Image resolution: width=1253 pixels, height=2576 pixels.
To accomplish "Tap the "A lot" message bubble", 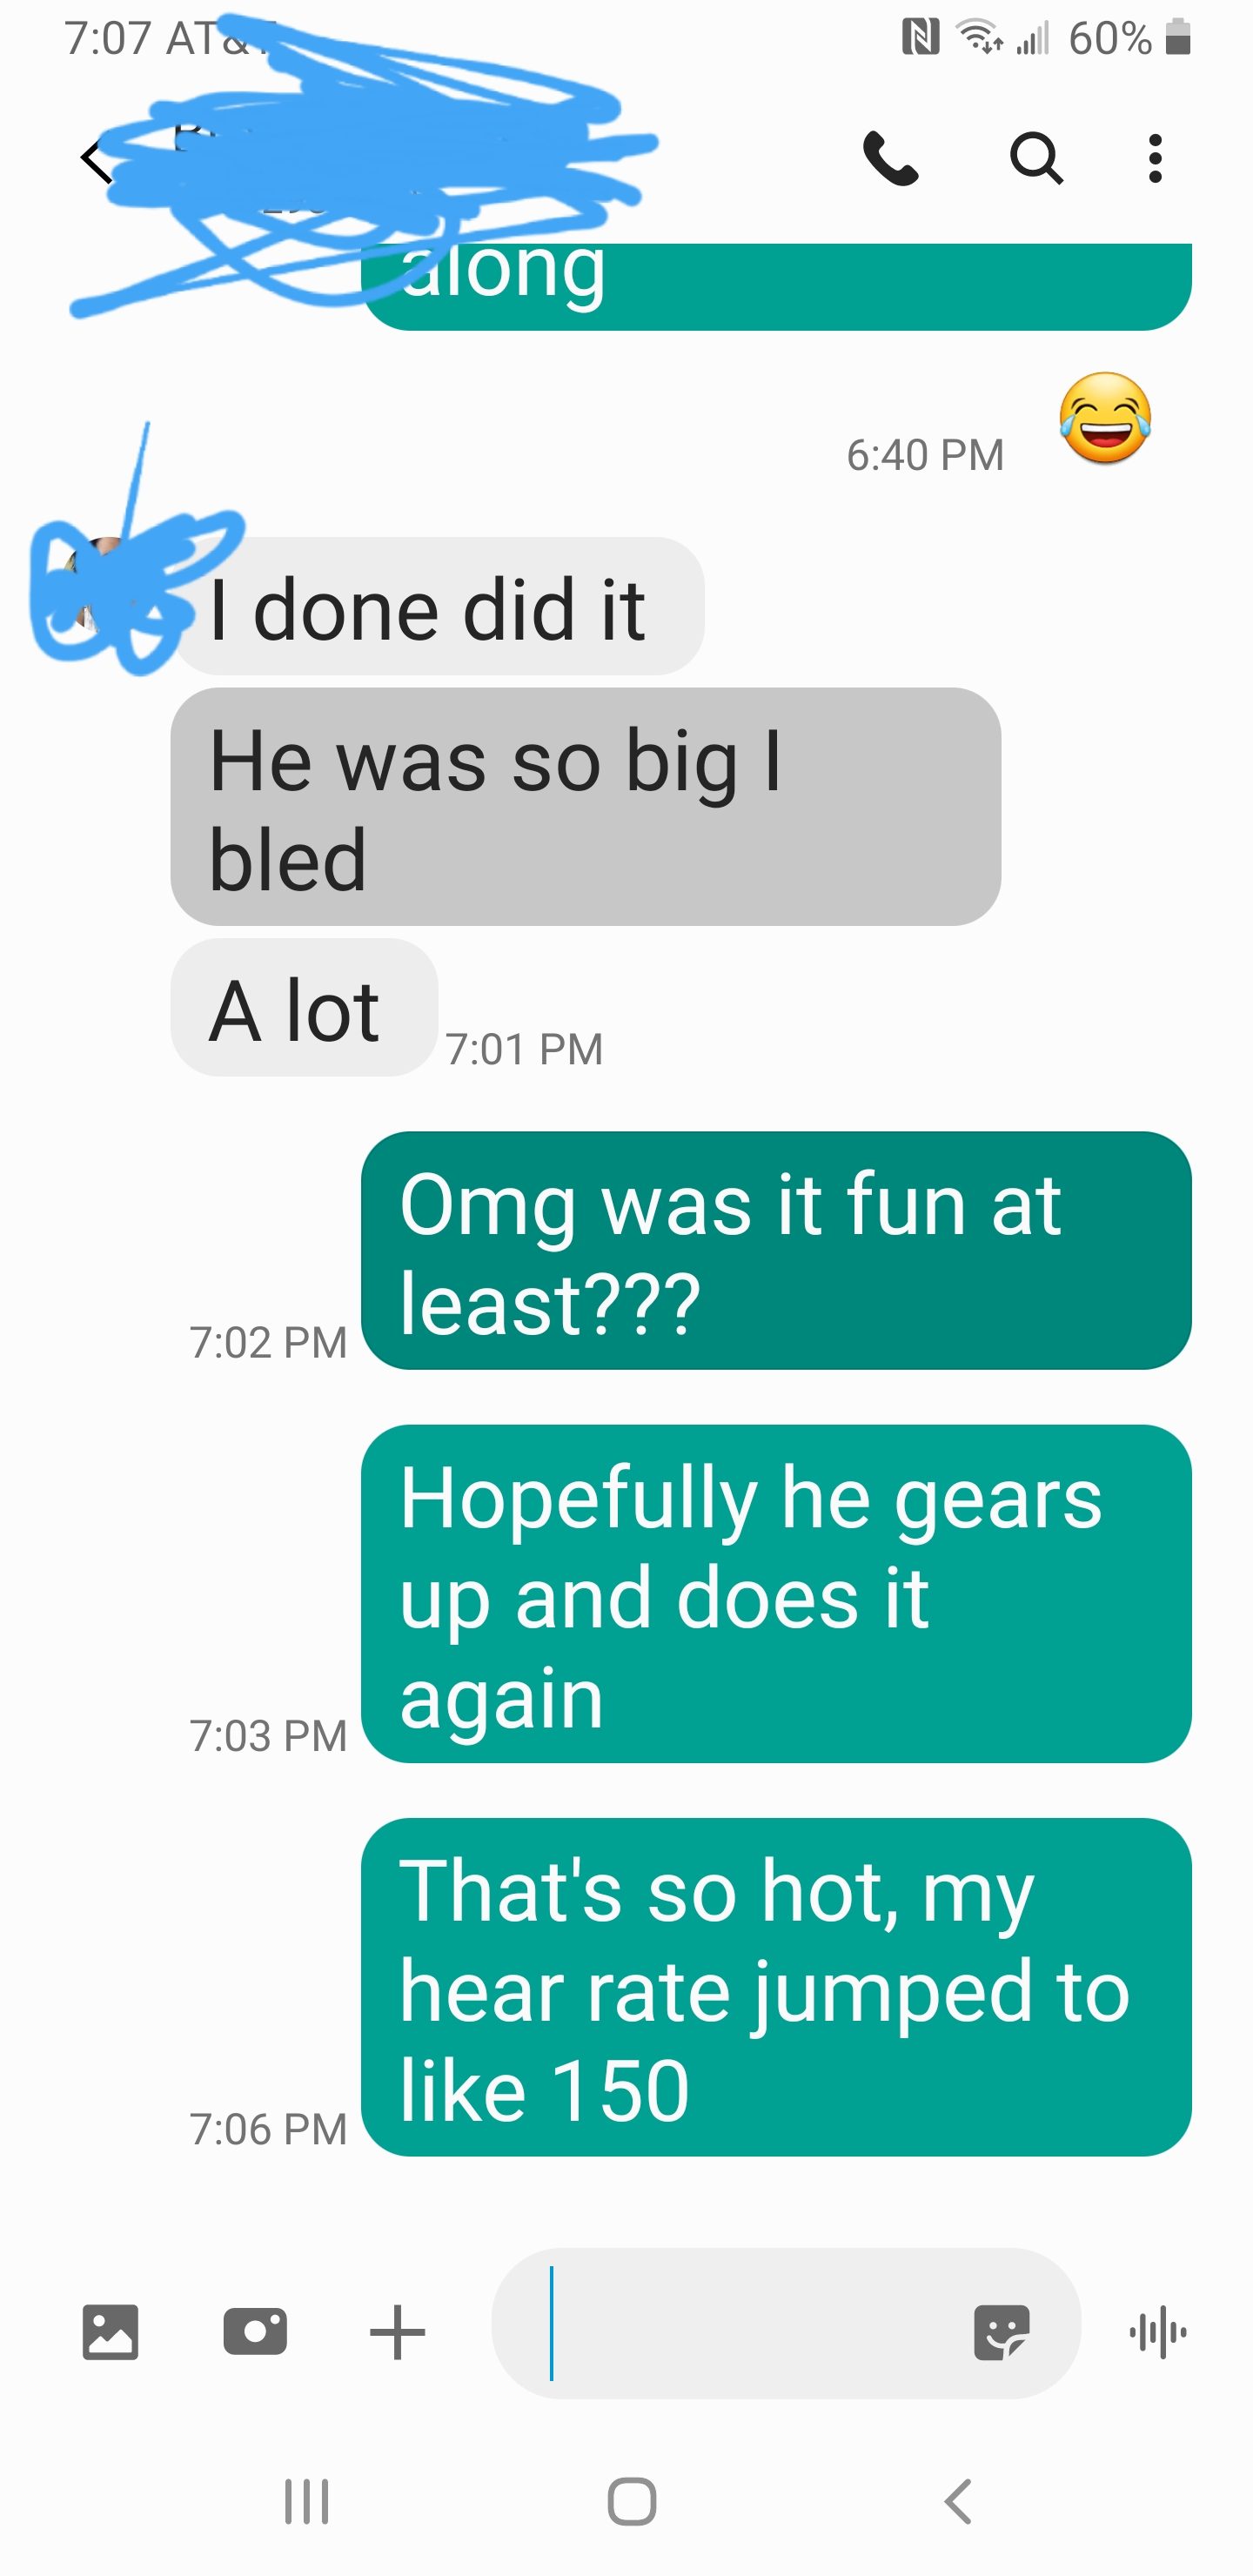I will pyautogui.click(x=304, y=1007).
